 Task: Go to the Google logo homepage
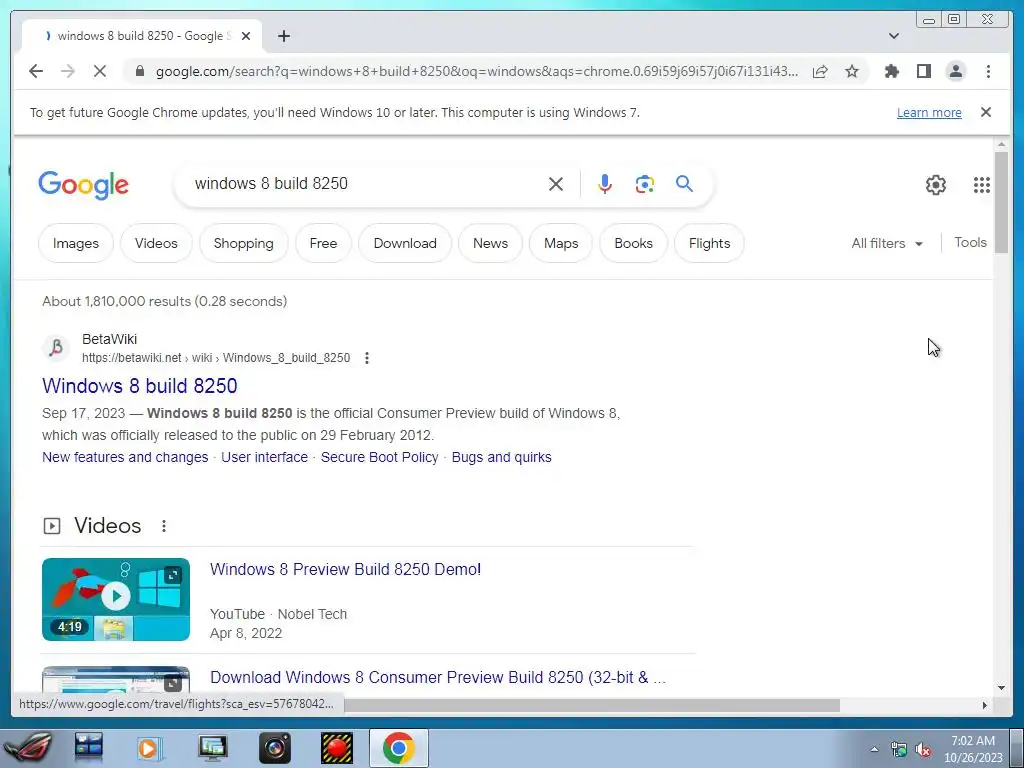[x=83, y=185]
